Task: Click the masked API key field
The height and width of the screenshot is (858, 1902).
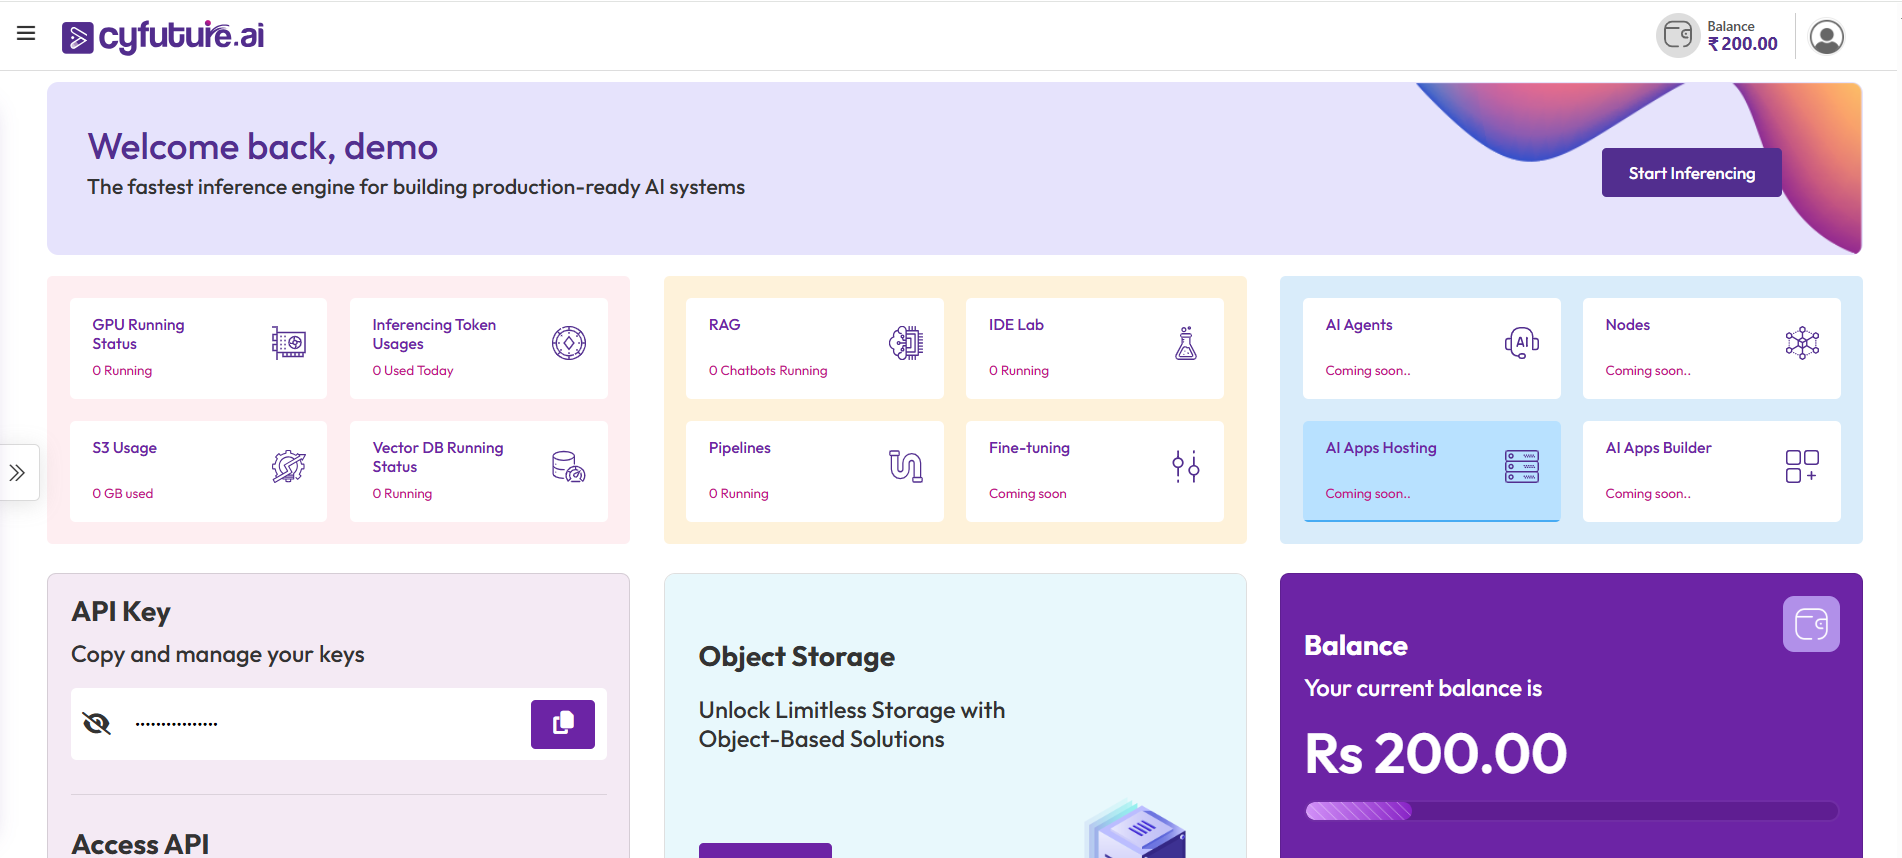Action: click(320, 723)
